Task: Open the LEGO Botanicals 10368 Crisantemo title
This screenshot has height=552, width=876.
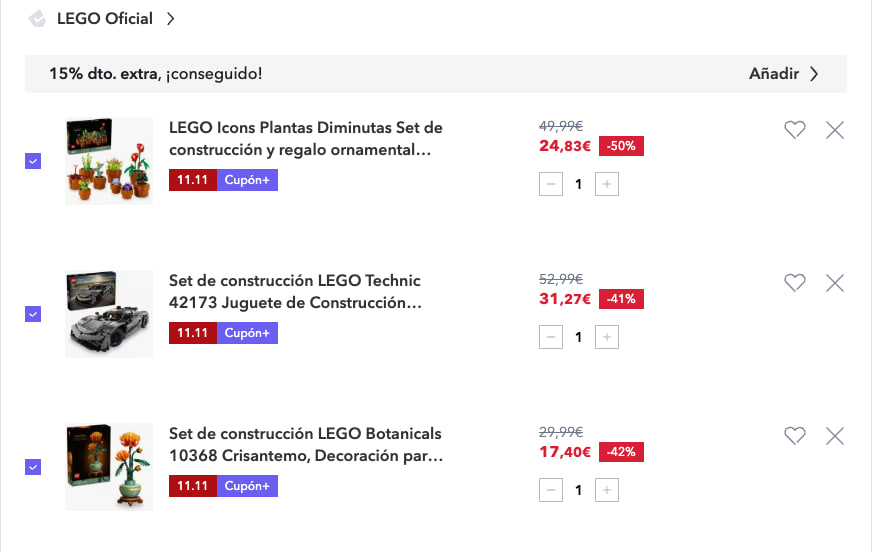Action: coord(305,444)
